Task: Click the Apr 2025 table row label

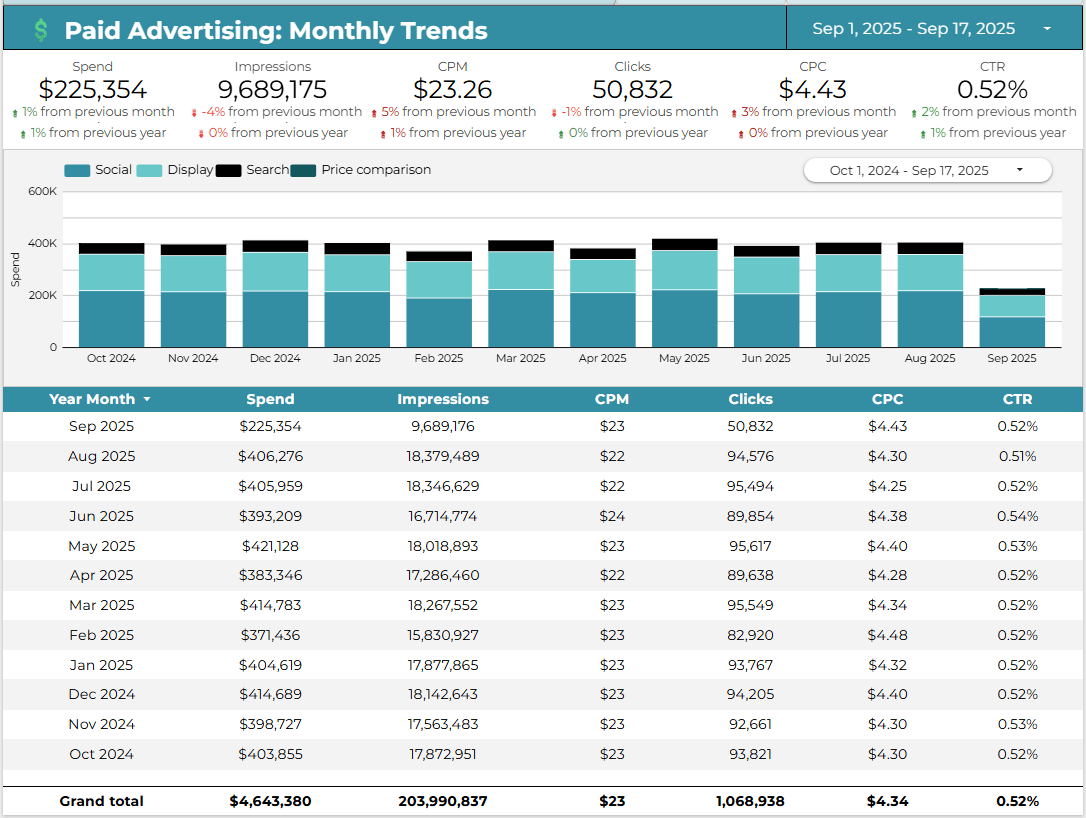Action: pyautogui.click(x=101, y=575)
